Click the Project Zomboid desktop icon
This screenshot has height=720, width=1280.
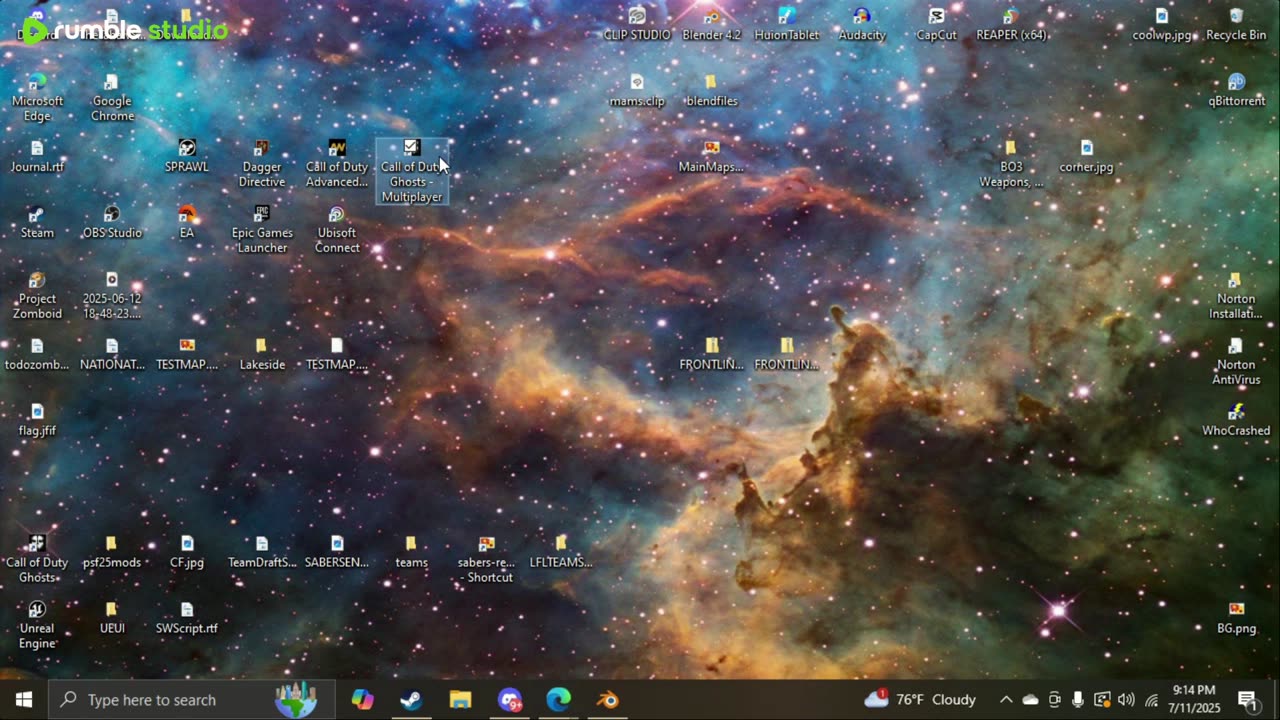click(x=37, y=296)
